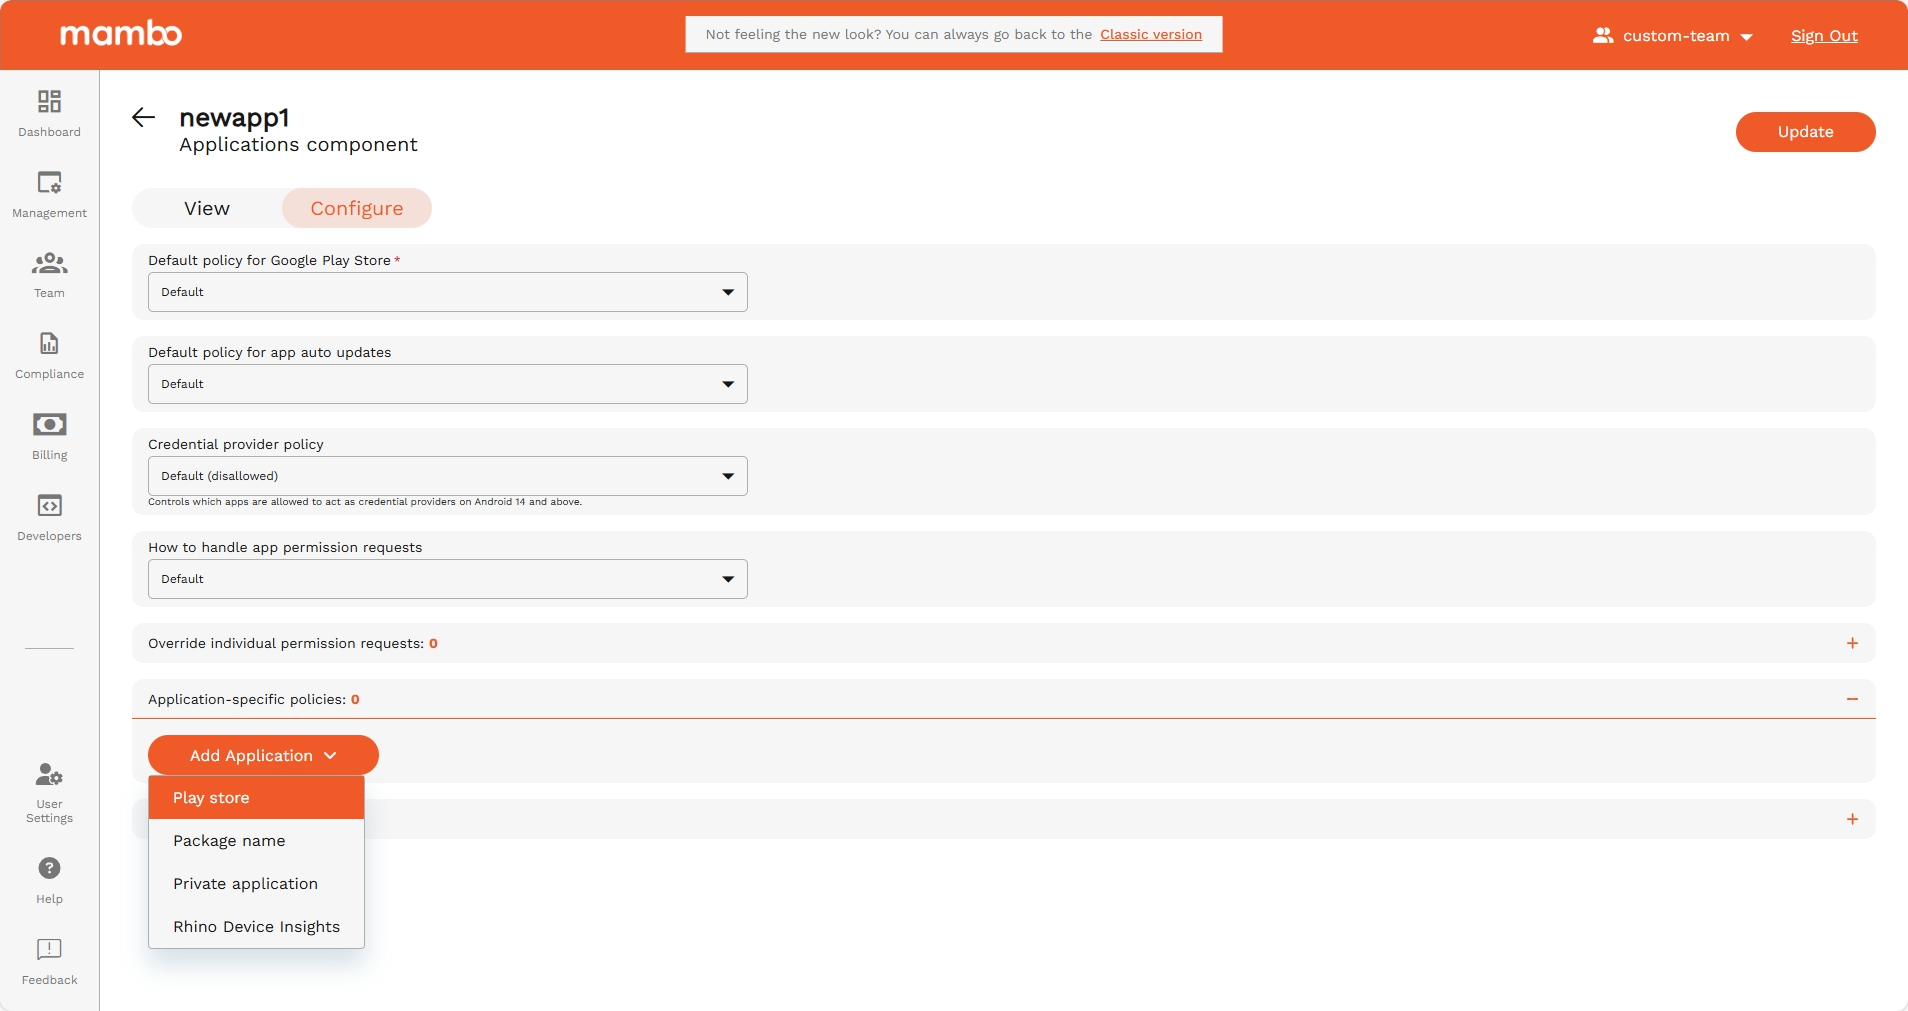Collapse the Application-specific policies section
The image size is (1908, 1011).
(1853, 699)
